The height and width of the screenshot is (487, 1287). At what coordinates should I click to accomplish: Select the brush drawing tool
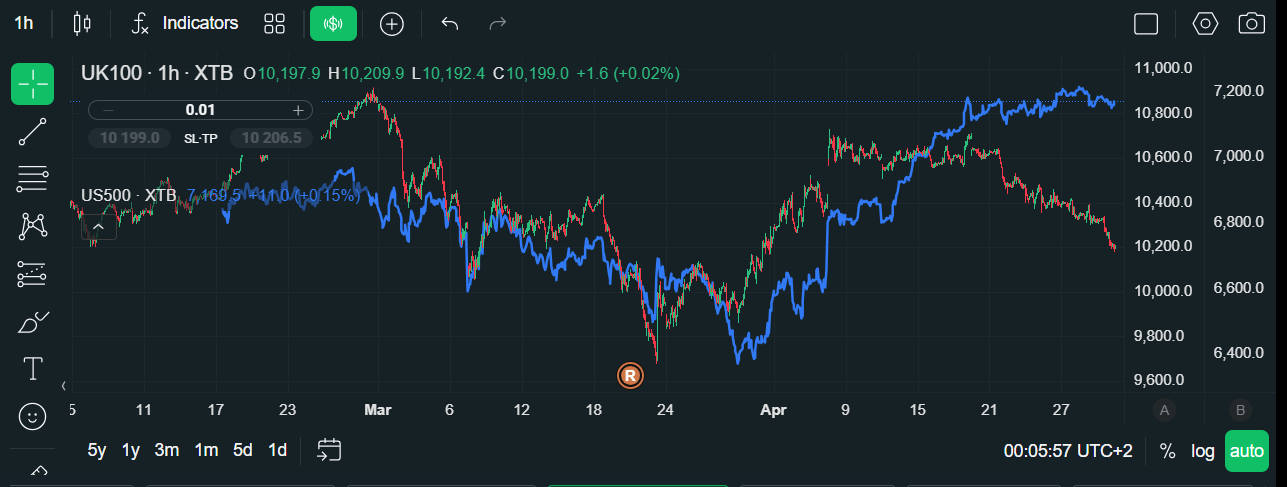32,321
